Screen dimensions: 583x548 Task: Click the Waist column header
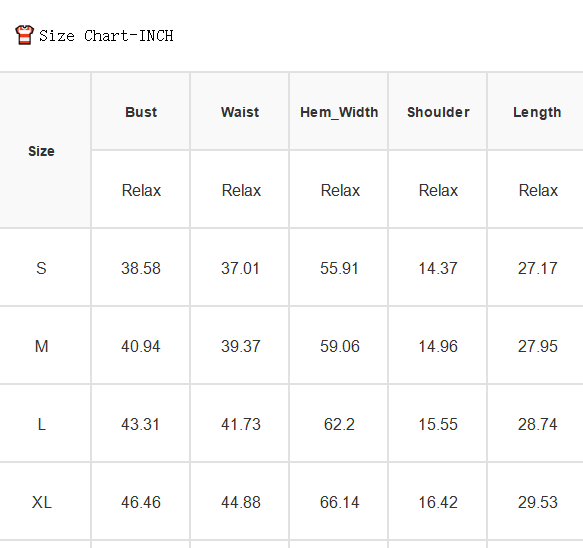(240, 112)
